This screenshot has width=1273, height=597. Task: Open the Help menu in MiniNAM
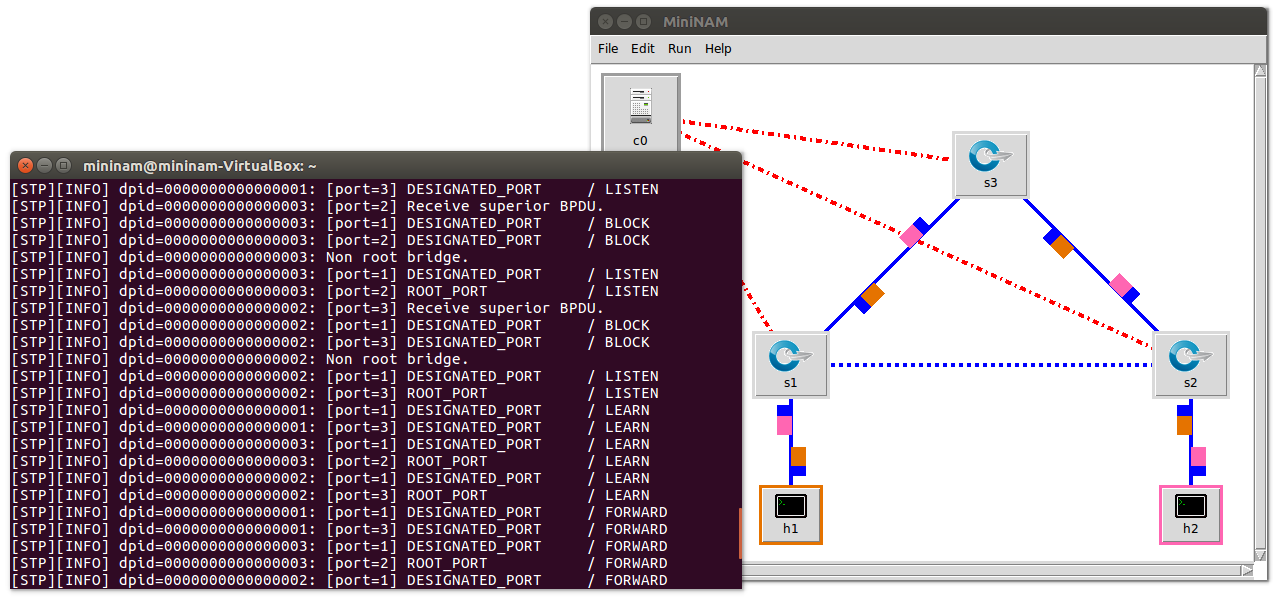[718, 49]
